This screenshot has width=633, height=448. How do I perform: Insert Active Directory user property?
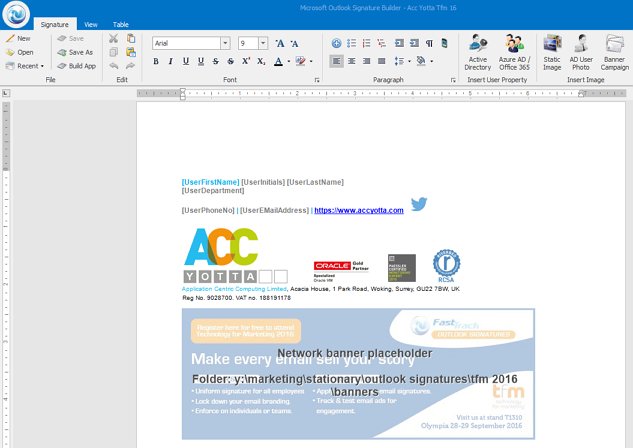[478, 52]
